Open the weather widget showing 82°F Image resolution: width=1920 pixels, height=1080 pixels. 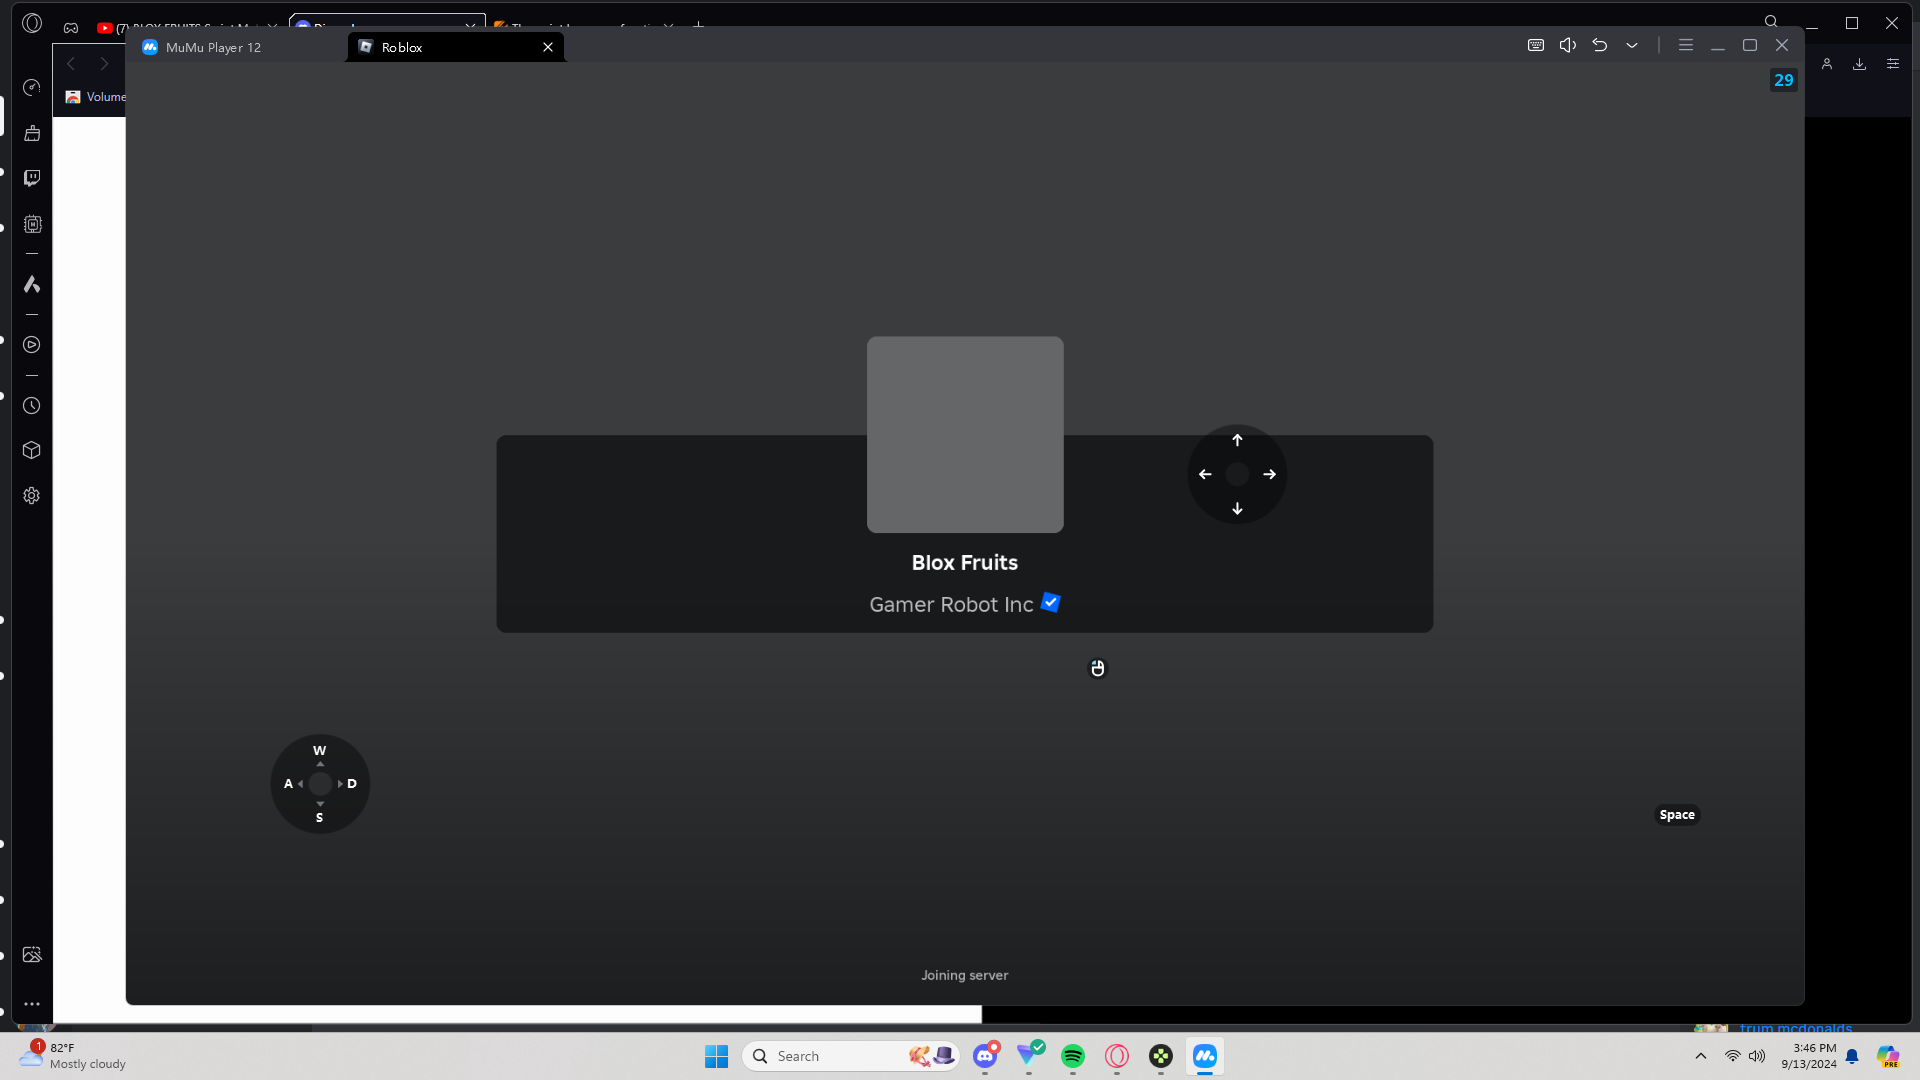click(73, 1056)
